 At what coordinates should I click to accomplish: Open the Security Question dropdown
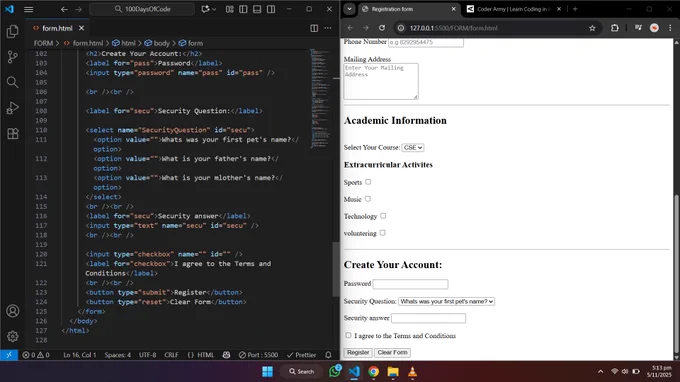(x=446, y=301)
